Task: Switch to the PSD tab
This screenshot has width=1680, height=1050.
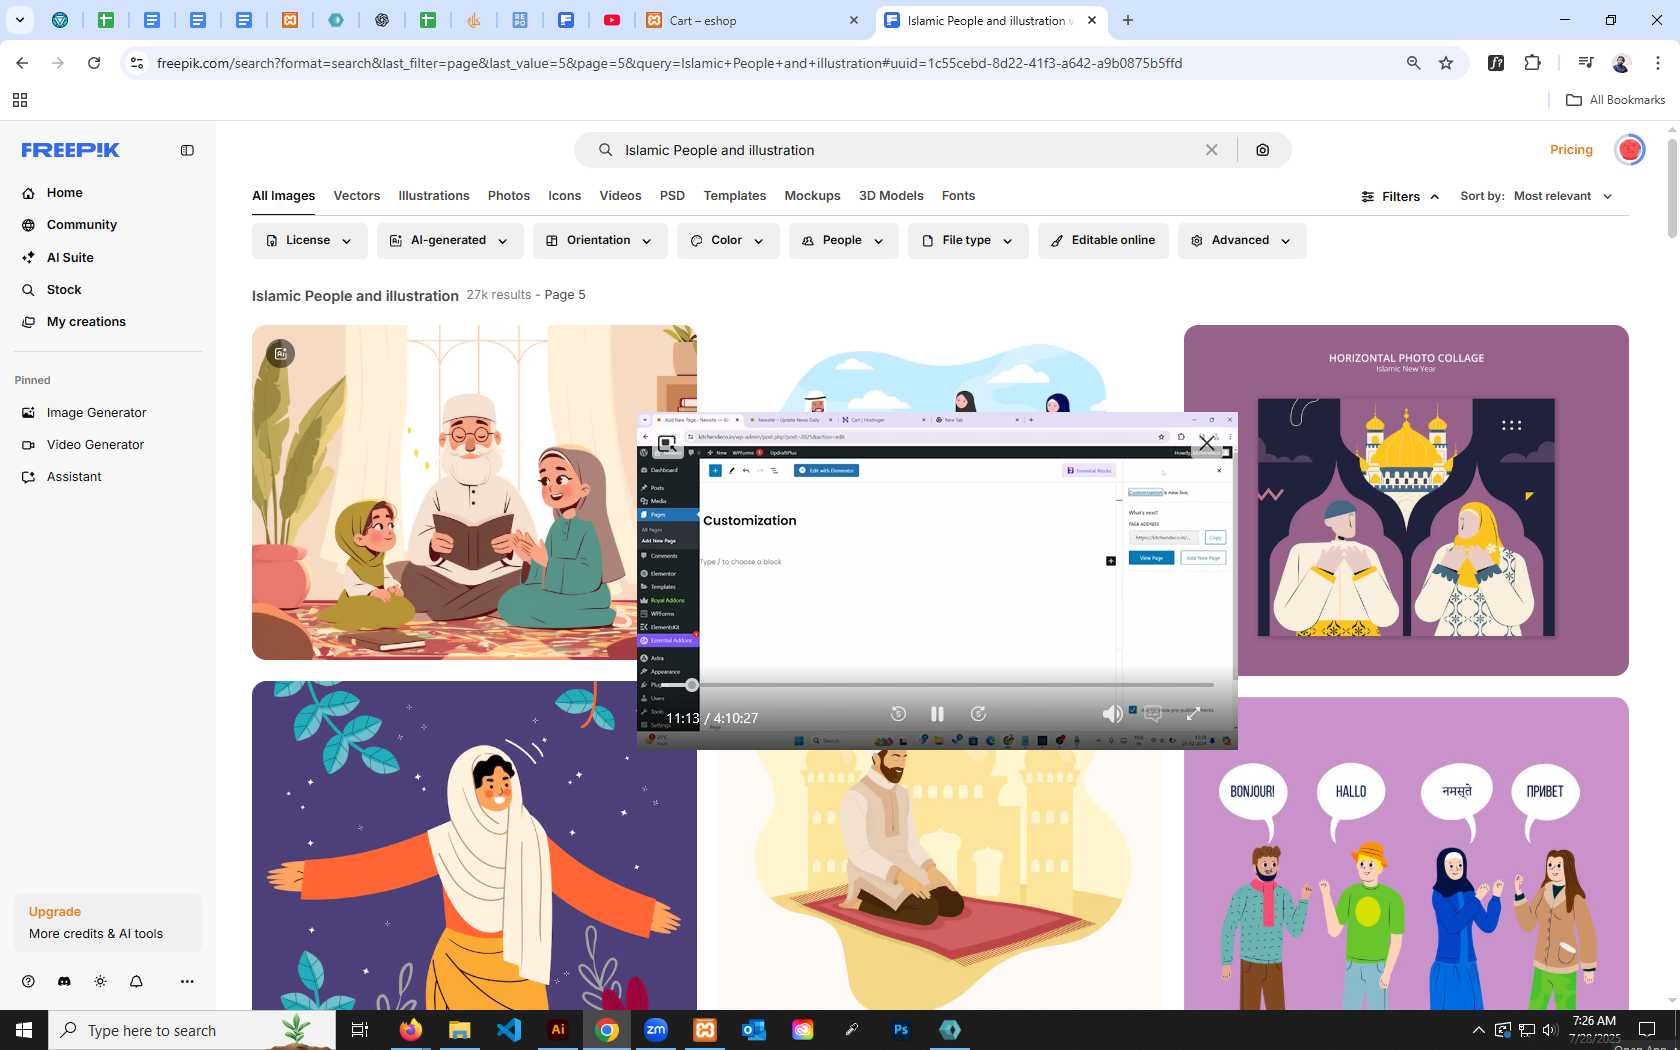Action: pos(672,196)
